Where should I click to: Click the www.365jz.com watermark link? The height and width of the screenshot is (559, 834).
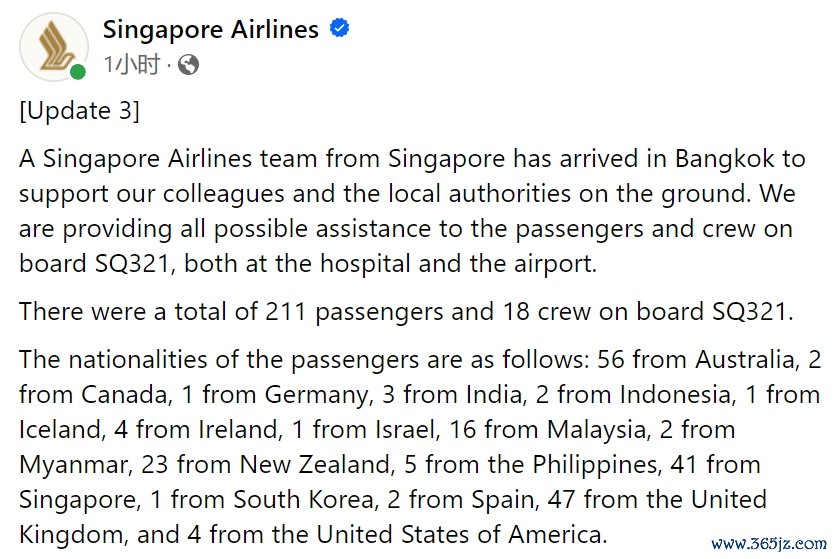coord(769,543)
